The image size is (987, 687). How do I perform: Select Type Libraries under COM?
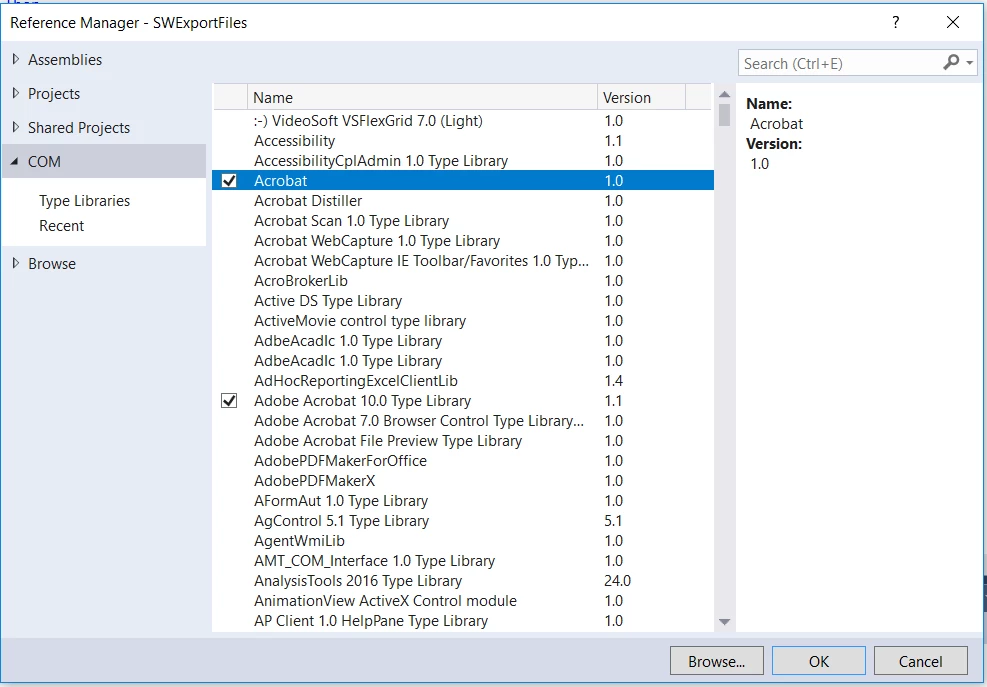(84, 200)
